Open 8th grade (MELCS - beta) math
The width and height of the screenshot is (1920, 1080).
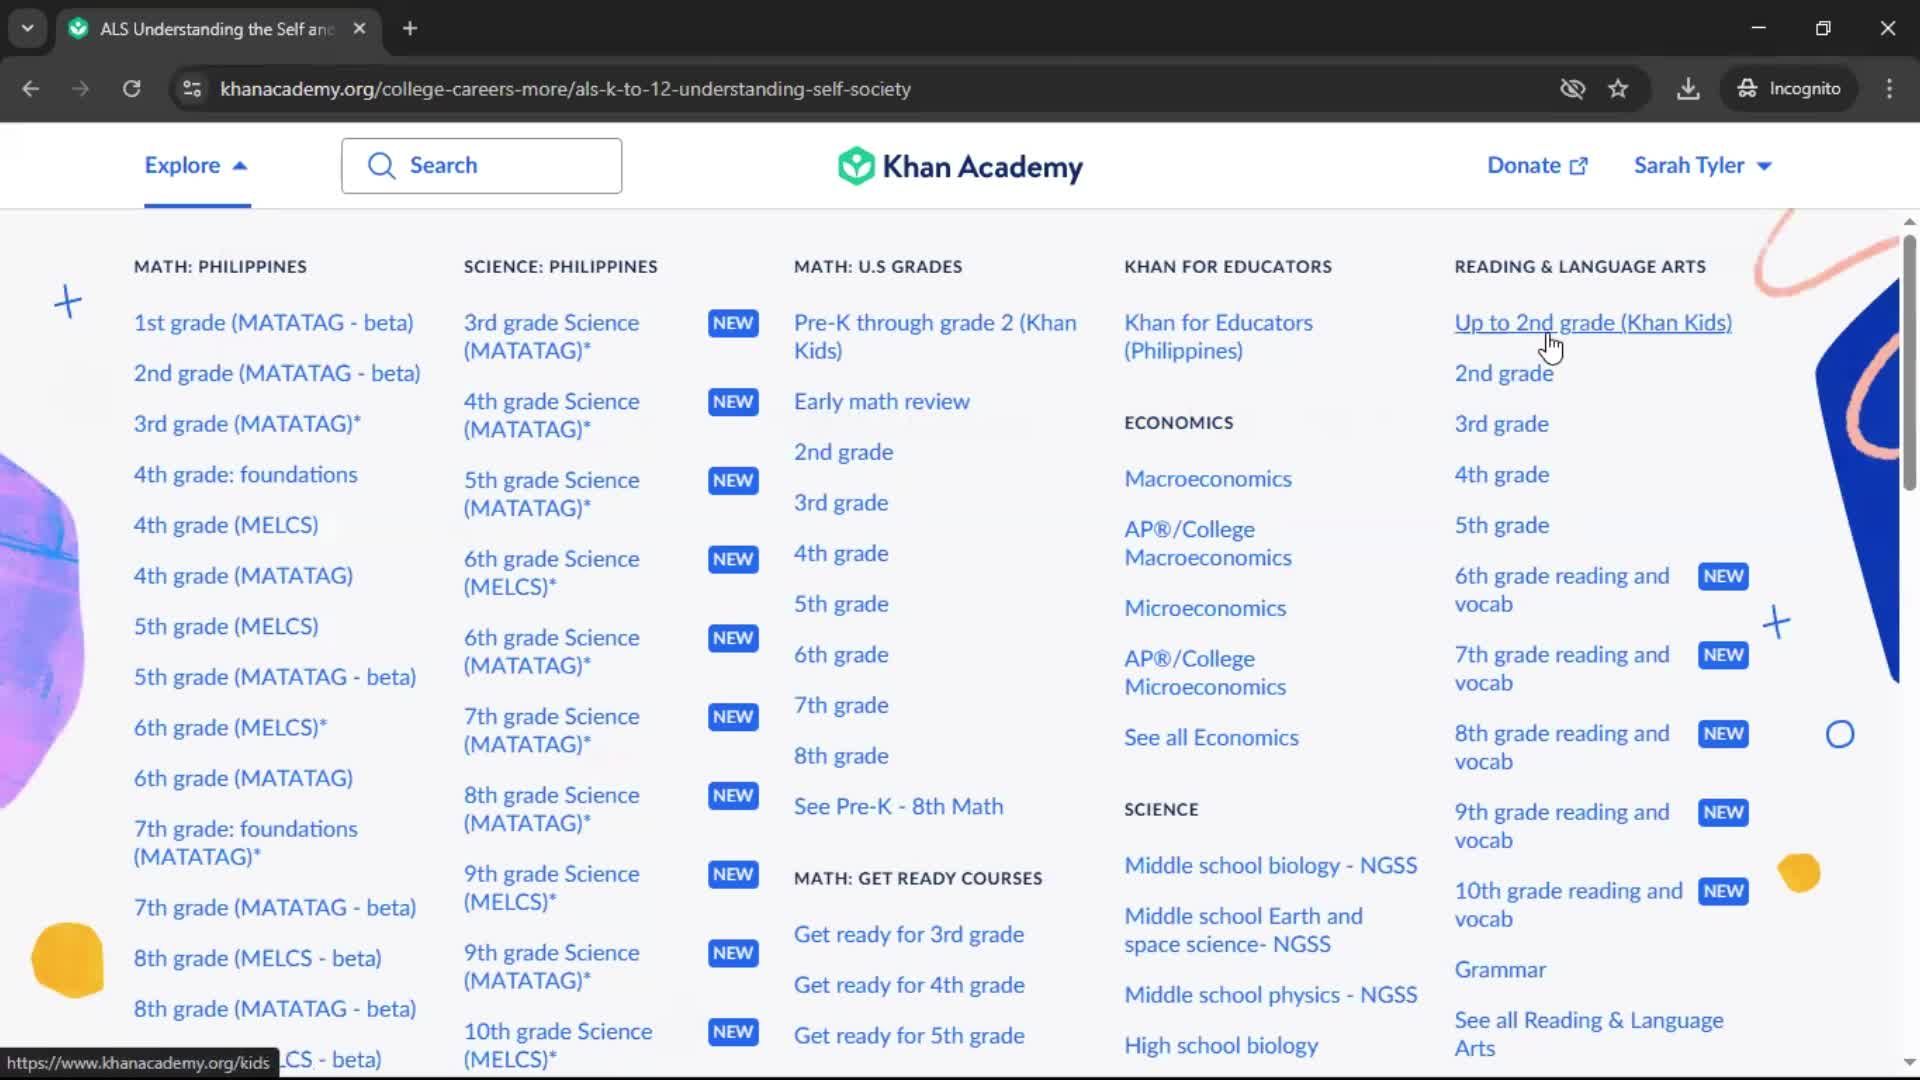(x=257, y=958)
